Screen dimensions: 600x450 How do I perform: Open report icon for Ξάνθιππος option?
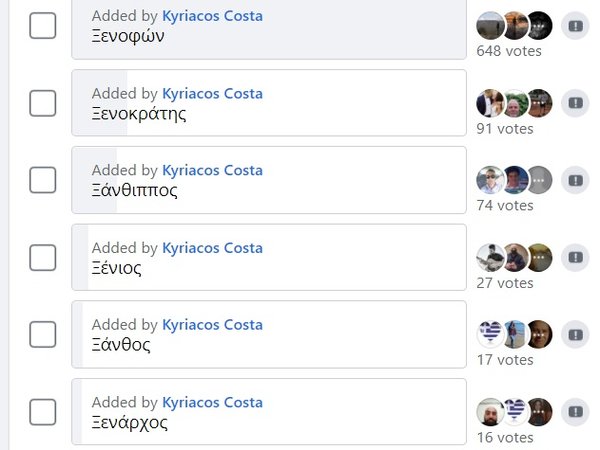[575, 180]
